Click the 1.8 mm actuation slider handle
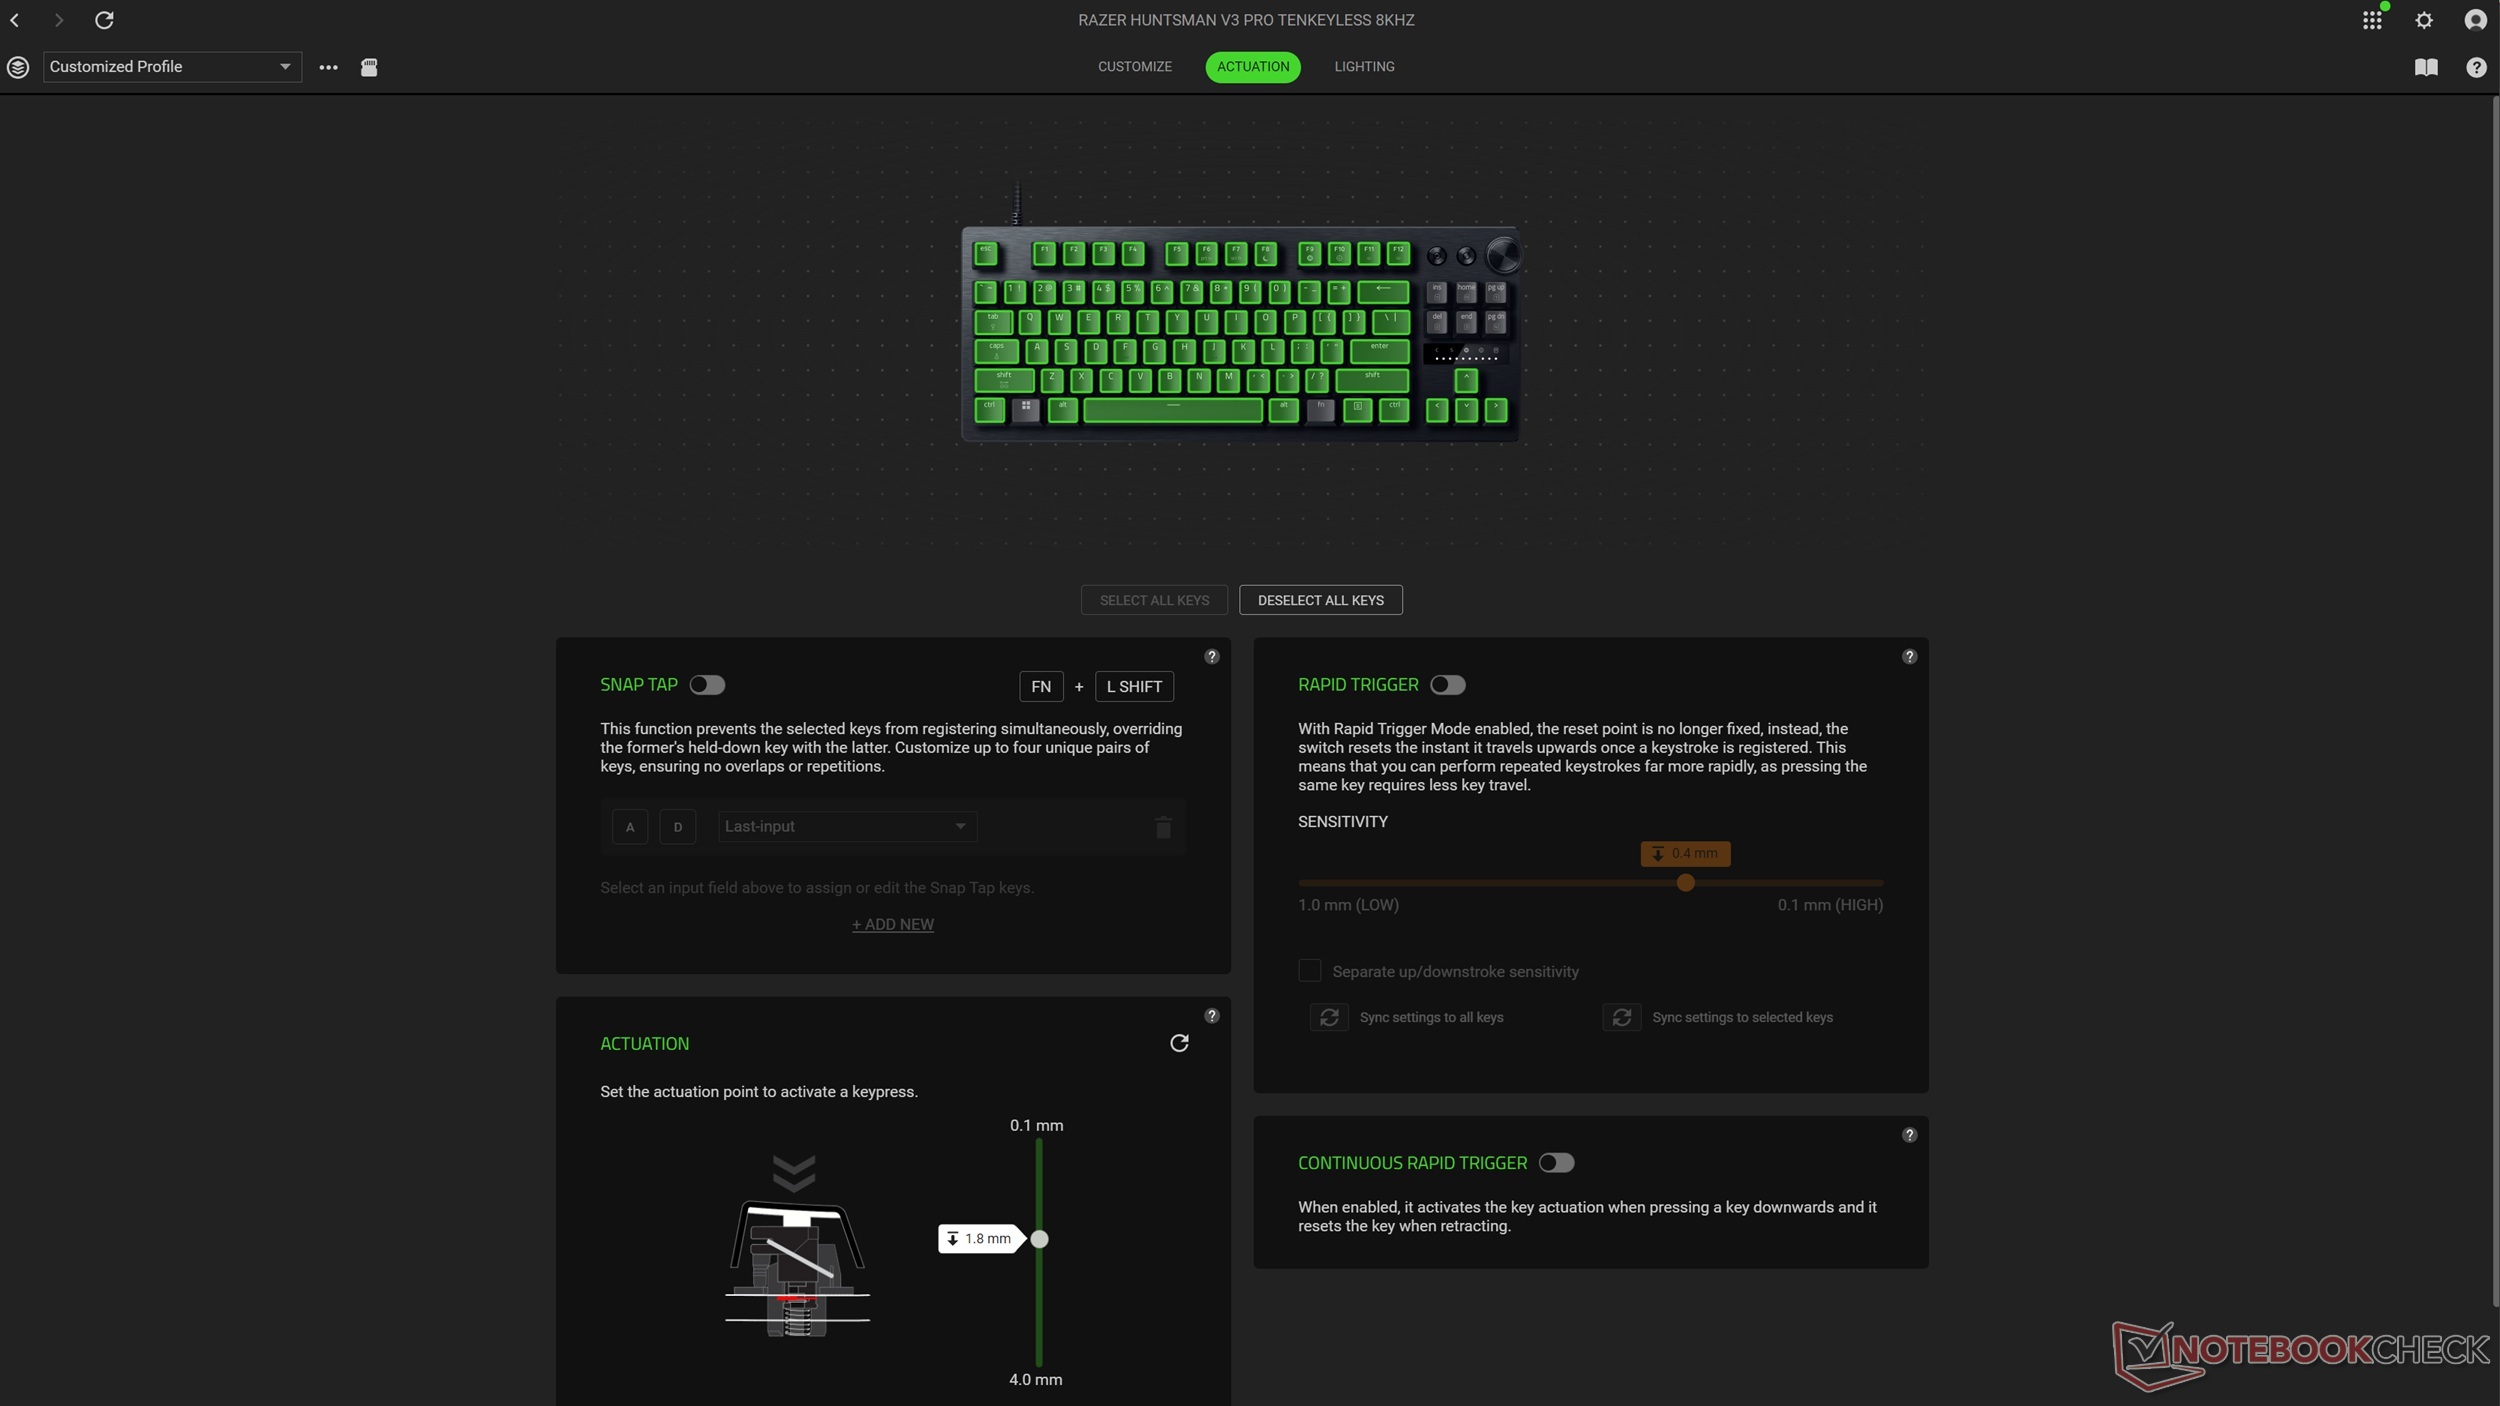The image size is (2500, 1406). (1039, 1239)
